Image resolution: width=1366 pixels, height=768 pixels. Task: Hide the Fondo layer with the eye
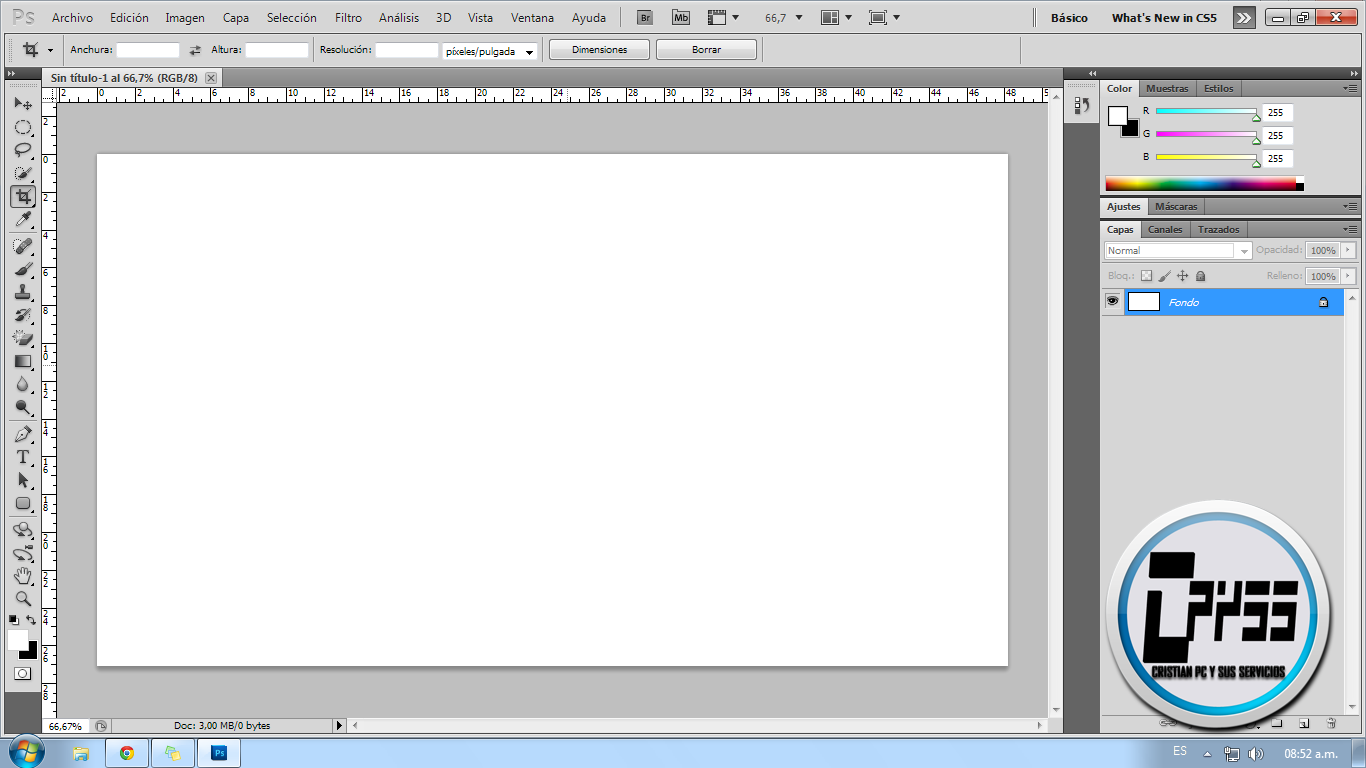coord(1112,301)
